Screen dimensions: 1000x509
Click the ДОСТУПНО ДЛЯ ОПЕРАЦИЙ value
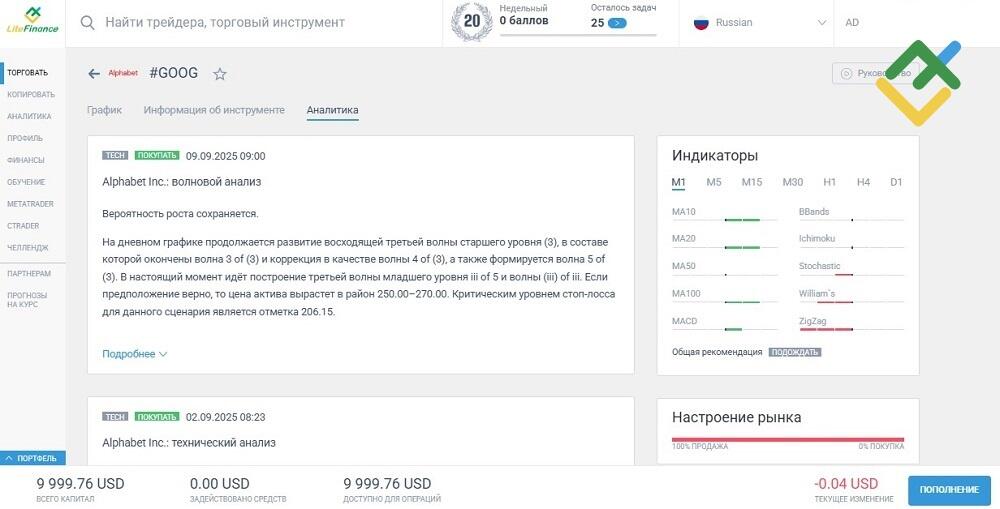[387, 484]
